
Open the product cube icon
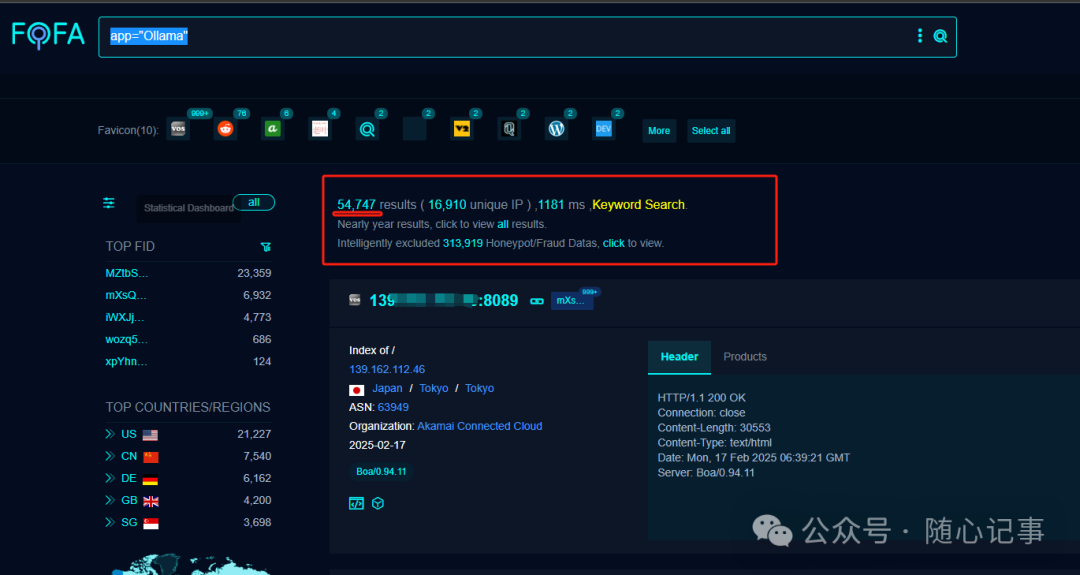tap(377, 503)
